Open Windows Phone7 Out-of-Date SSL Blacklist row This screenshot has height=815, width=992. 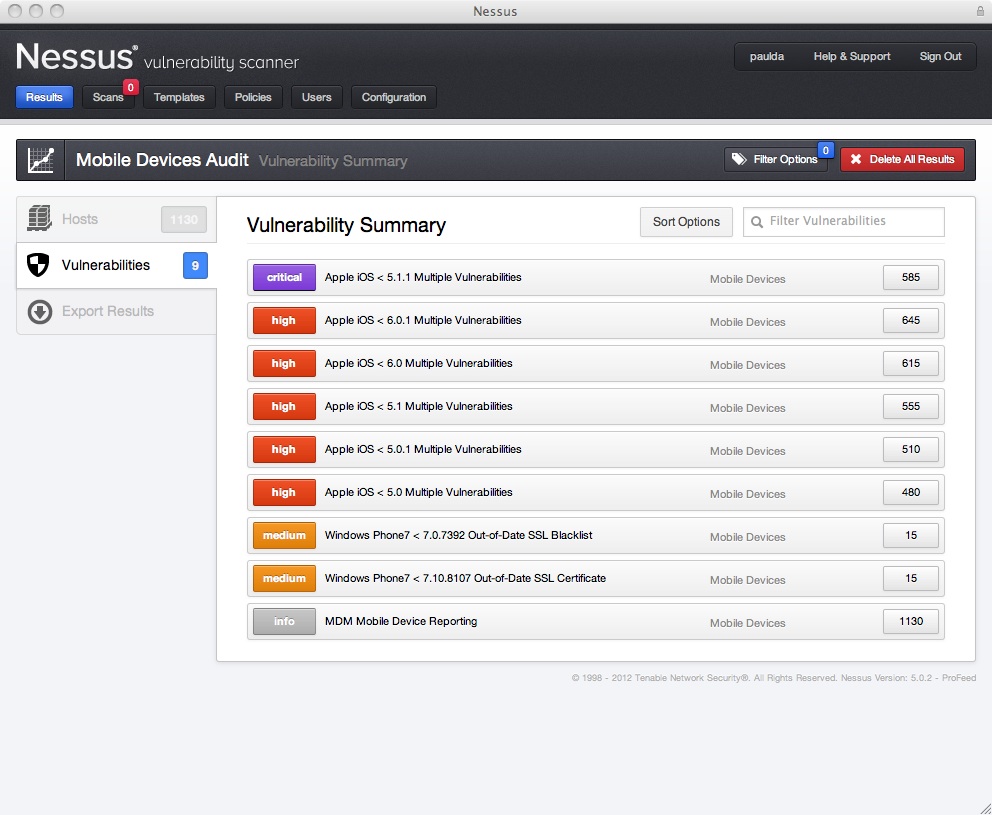pyautogui.click(x=595, y=535)
